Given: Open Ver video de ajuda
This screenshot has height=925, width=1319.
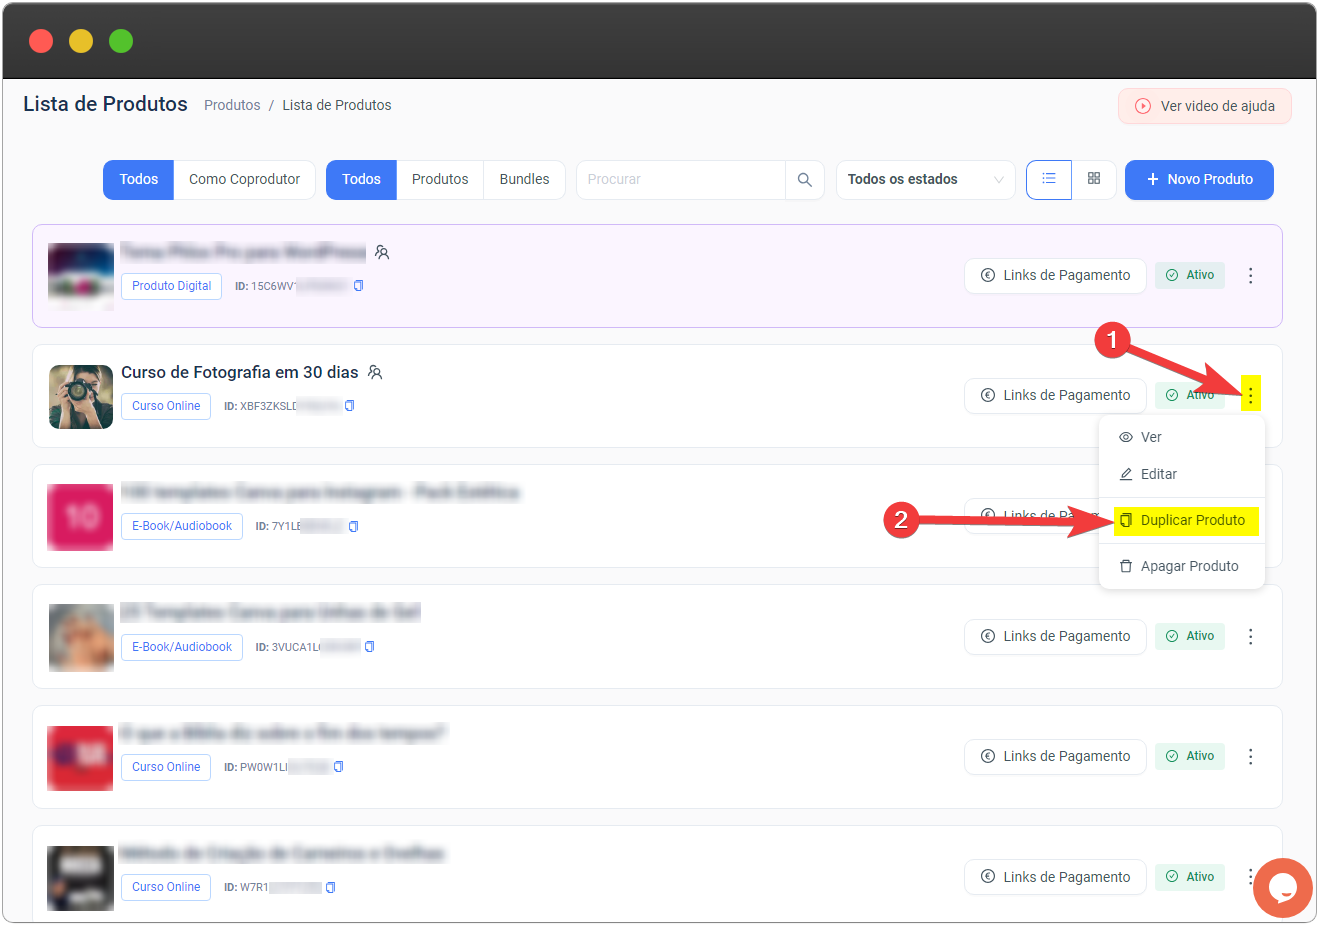Looking at the screenshot, I should click(1204, 106).
